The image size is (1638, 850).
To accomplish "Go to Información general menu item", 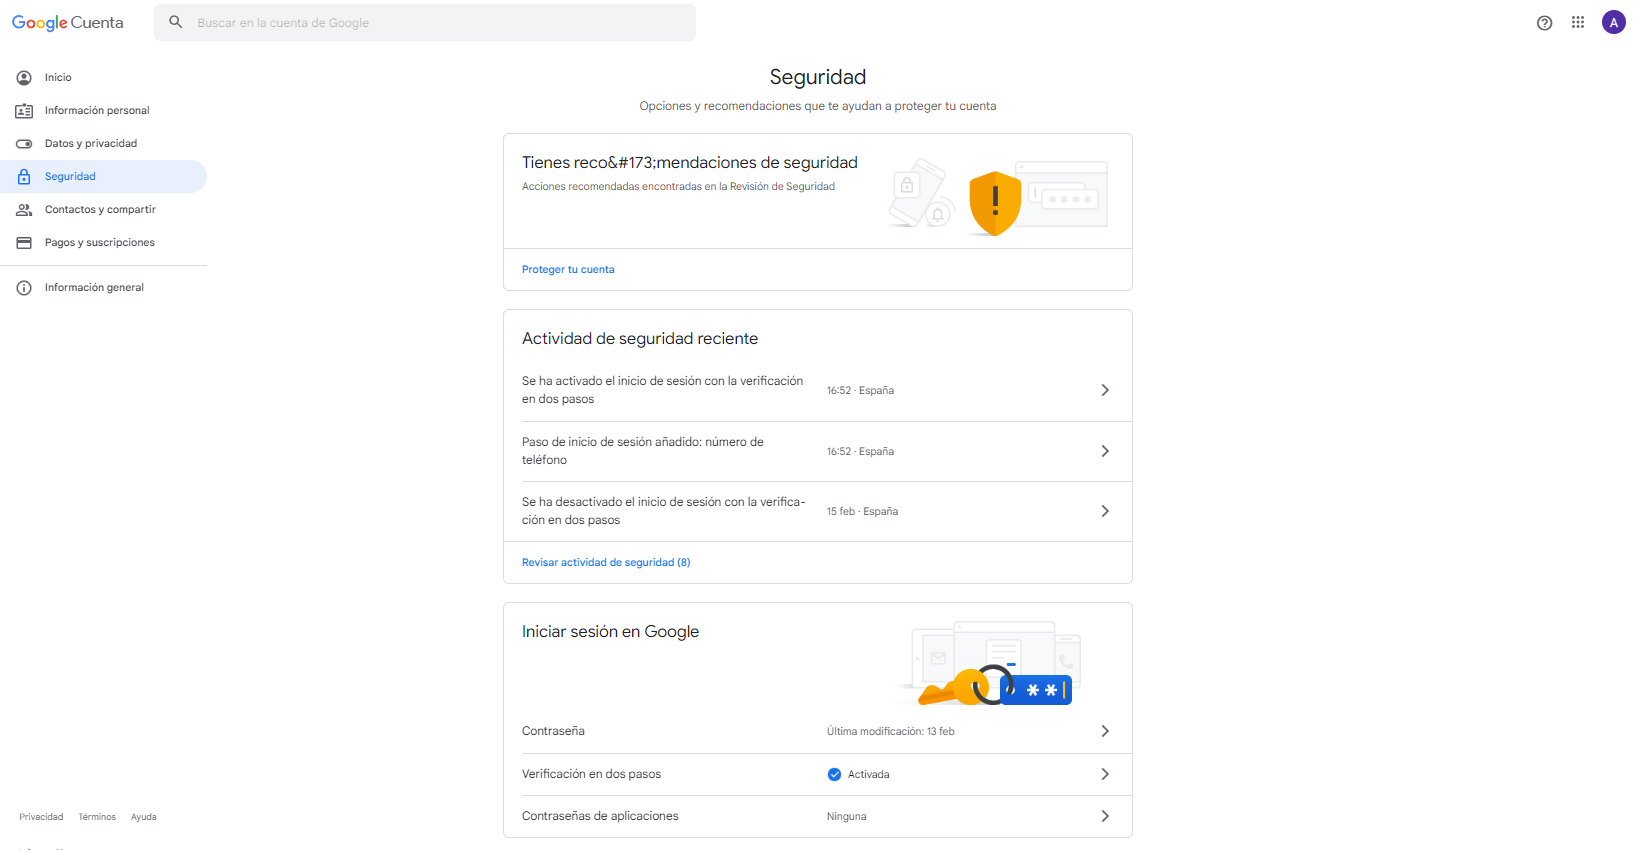I will tap(94, 287).
